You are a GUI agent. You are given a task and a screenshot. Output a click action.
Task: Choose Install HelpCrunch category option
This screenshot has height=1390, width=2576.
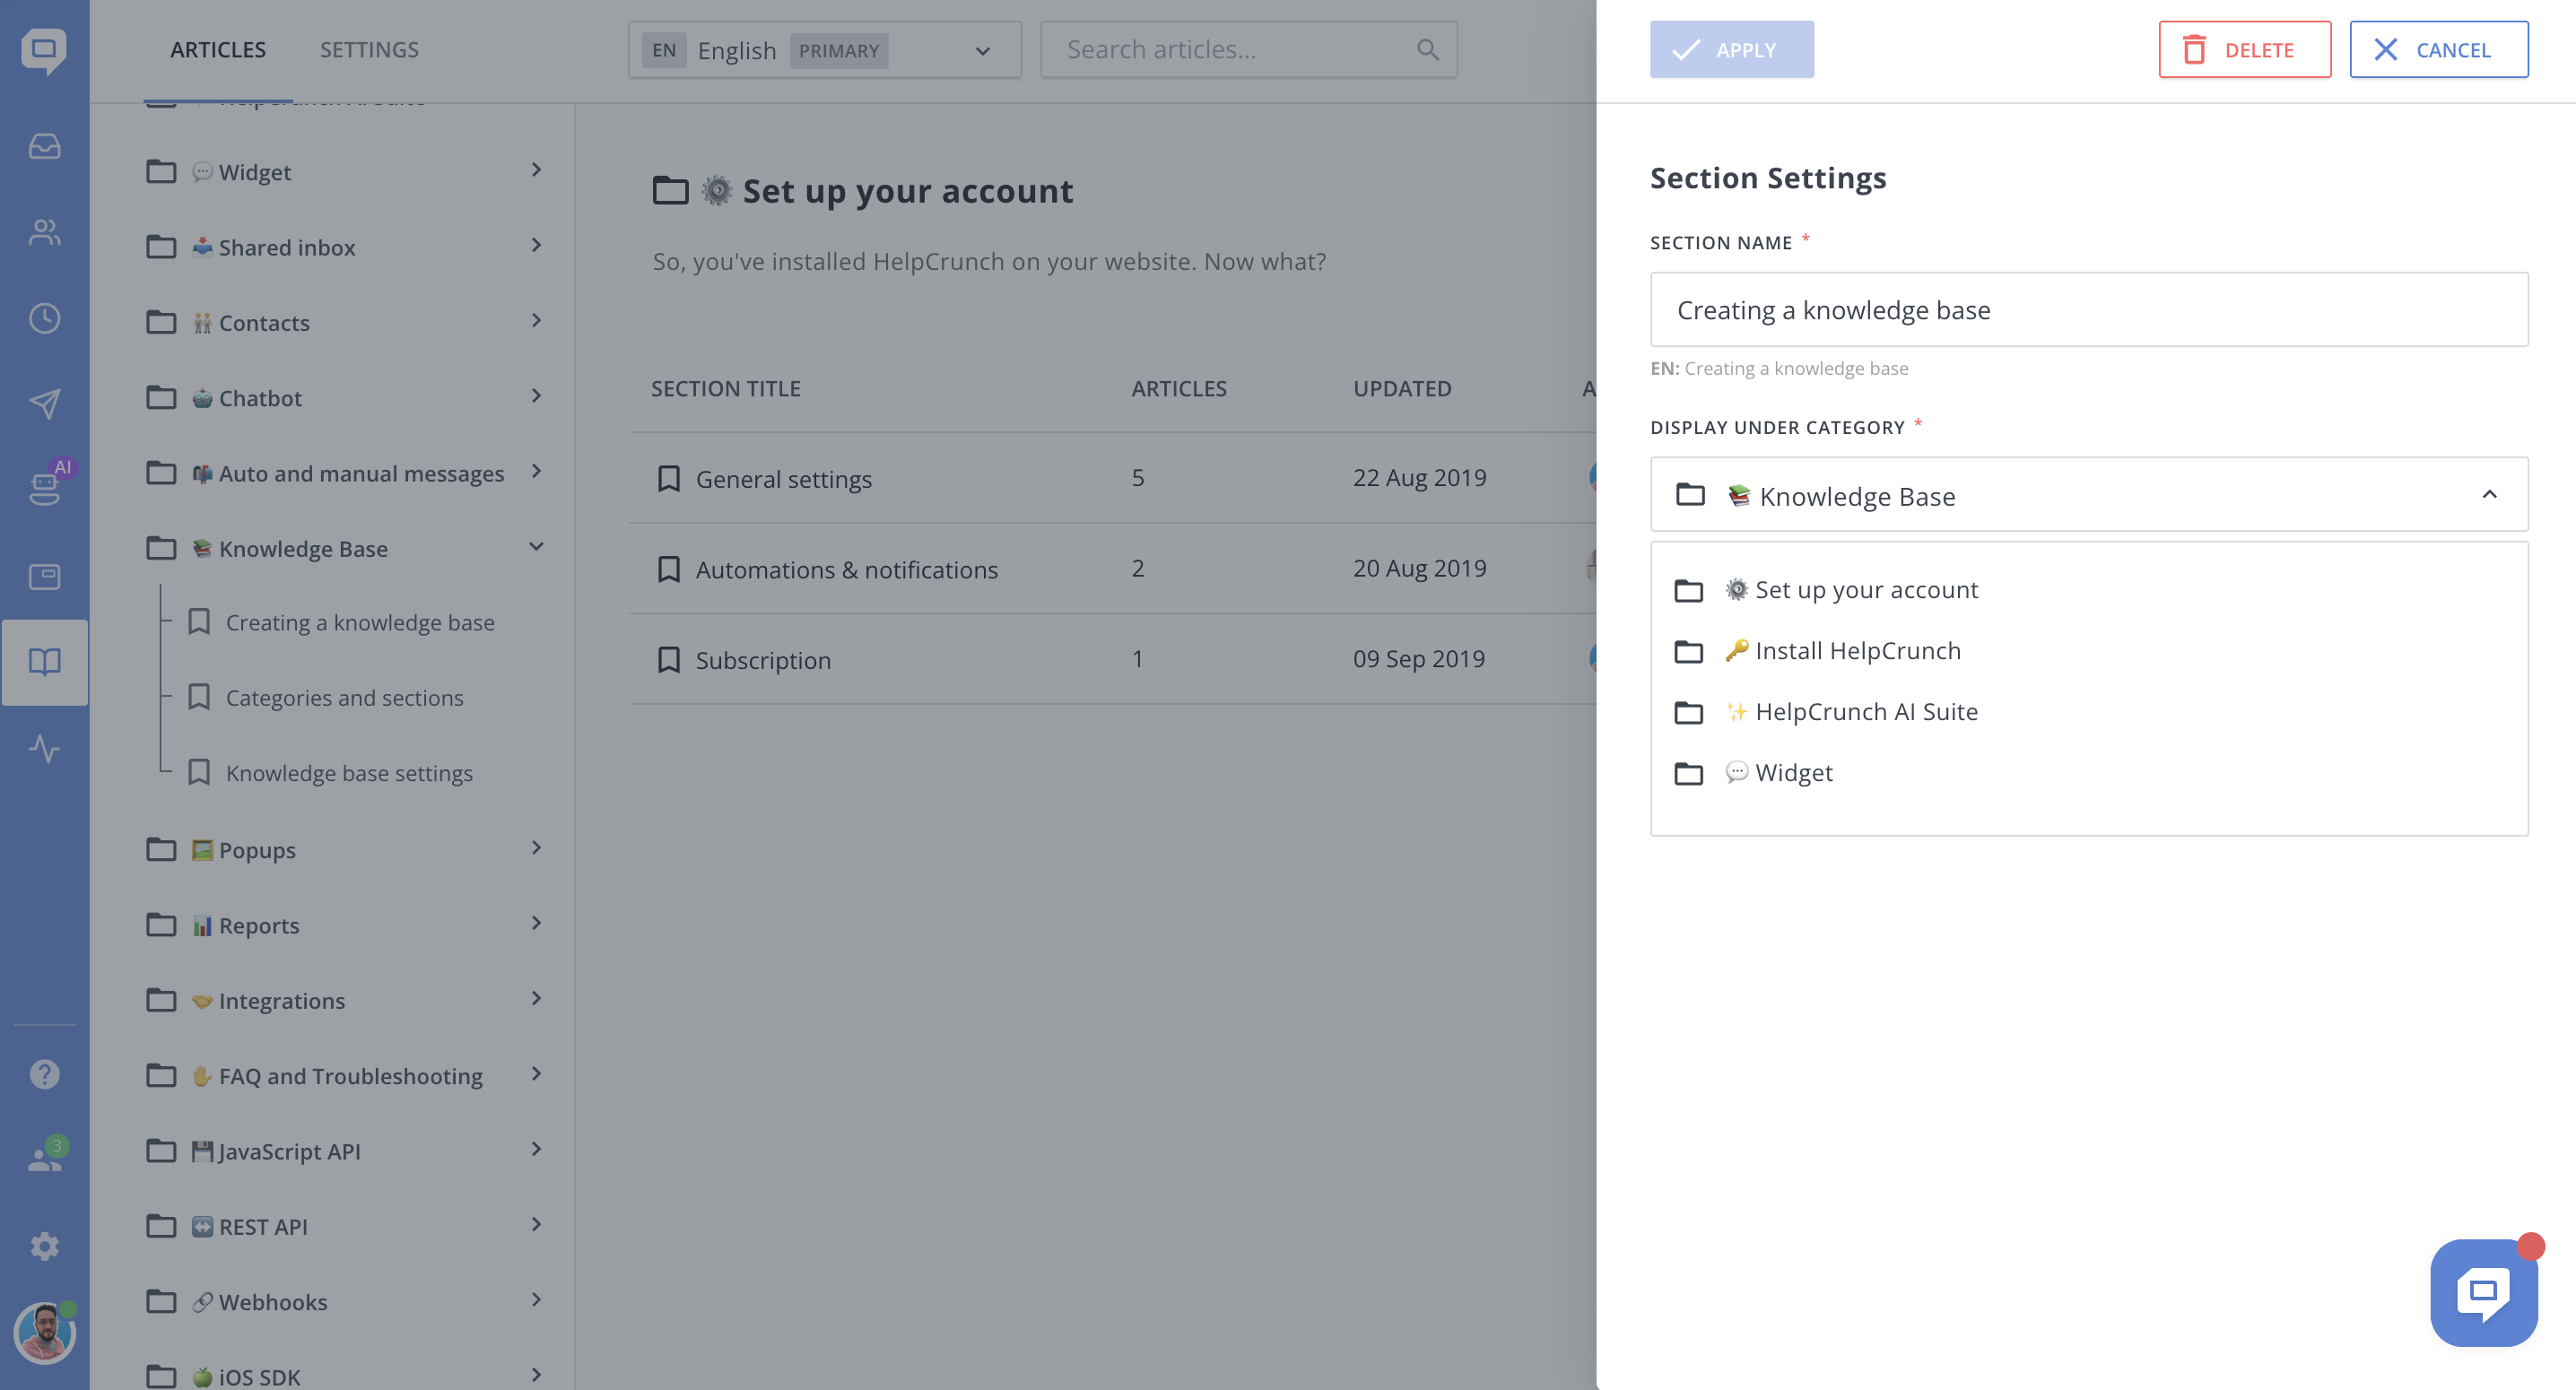pos(1857,651)
